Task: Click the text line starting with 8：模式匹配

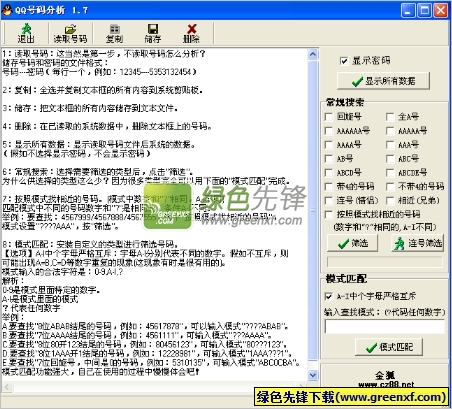Action: click(x=90, y=244)
